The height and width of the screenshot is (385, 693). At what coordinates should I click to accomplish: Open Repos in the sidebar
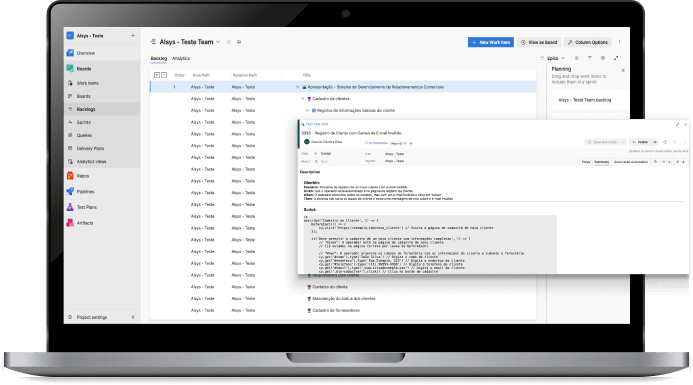tap(83, 176)
